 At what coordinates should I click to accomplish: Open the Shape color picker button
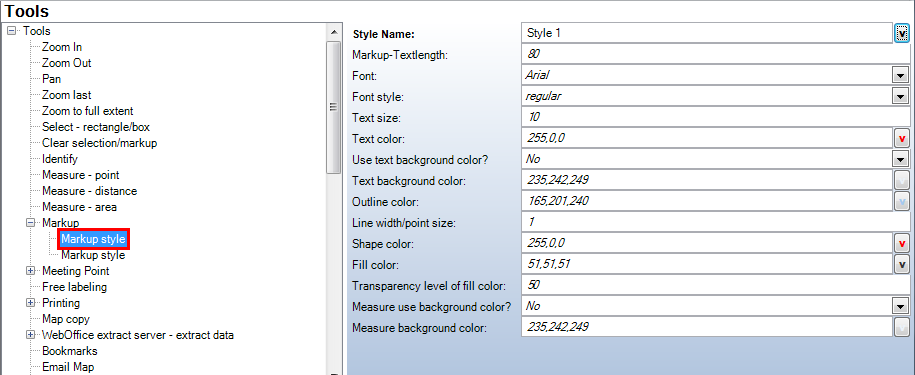(x=902, y=243)
